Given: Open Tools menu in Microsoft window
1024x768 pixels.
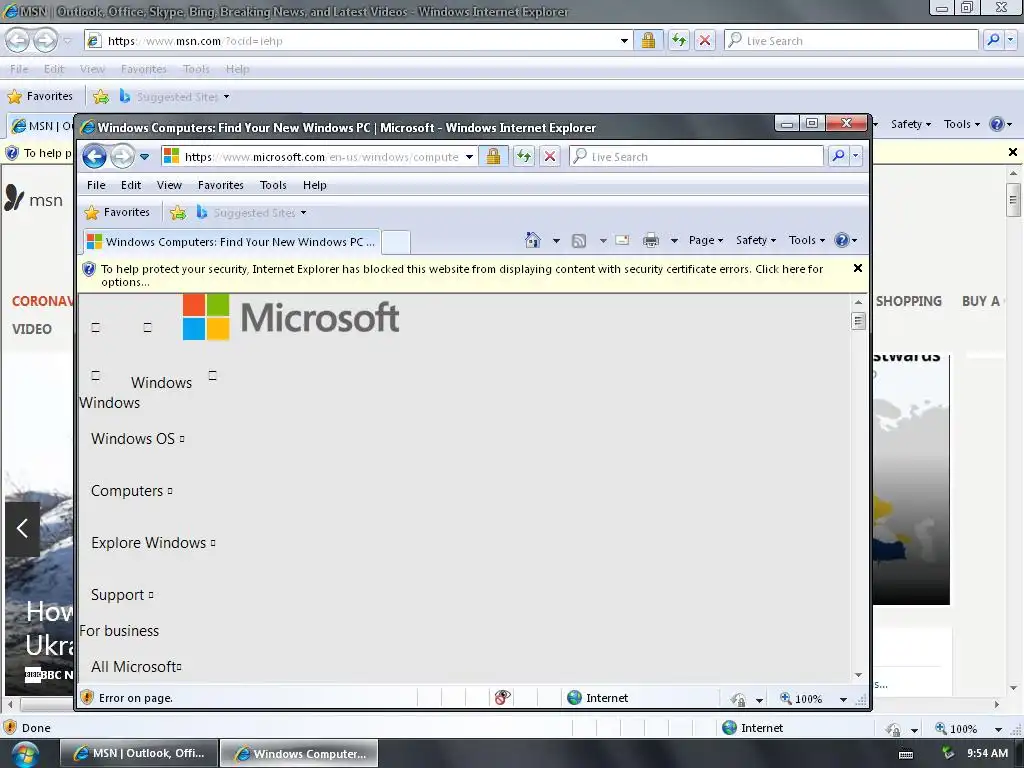Looking at the screenshot, I should point(273,185).
